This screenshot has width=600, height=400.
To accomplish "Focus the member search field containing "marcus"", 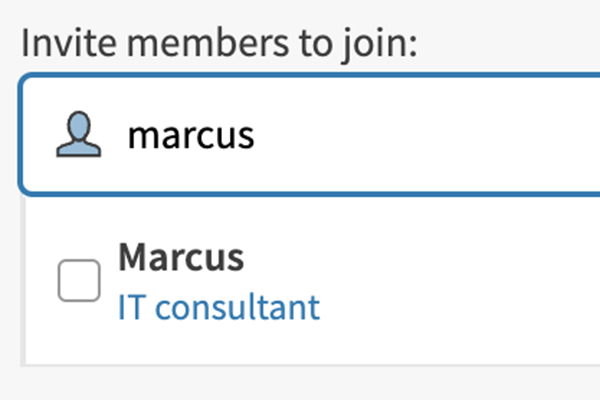I will click(x=350, y=135).
